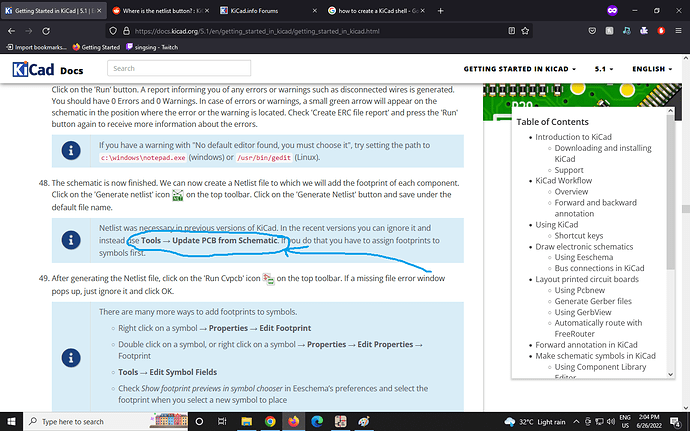The image size is (690, 431).
Task: Go to Draw electronic schematics section
Action: tap(584, 247)
